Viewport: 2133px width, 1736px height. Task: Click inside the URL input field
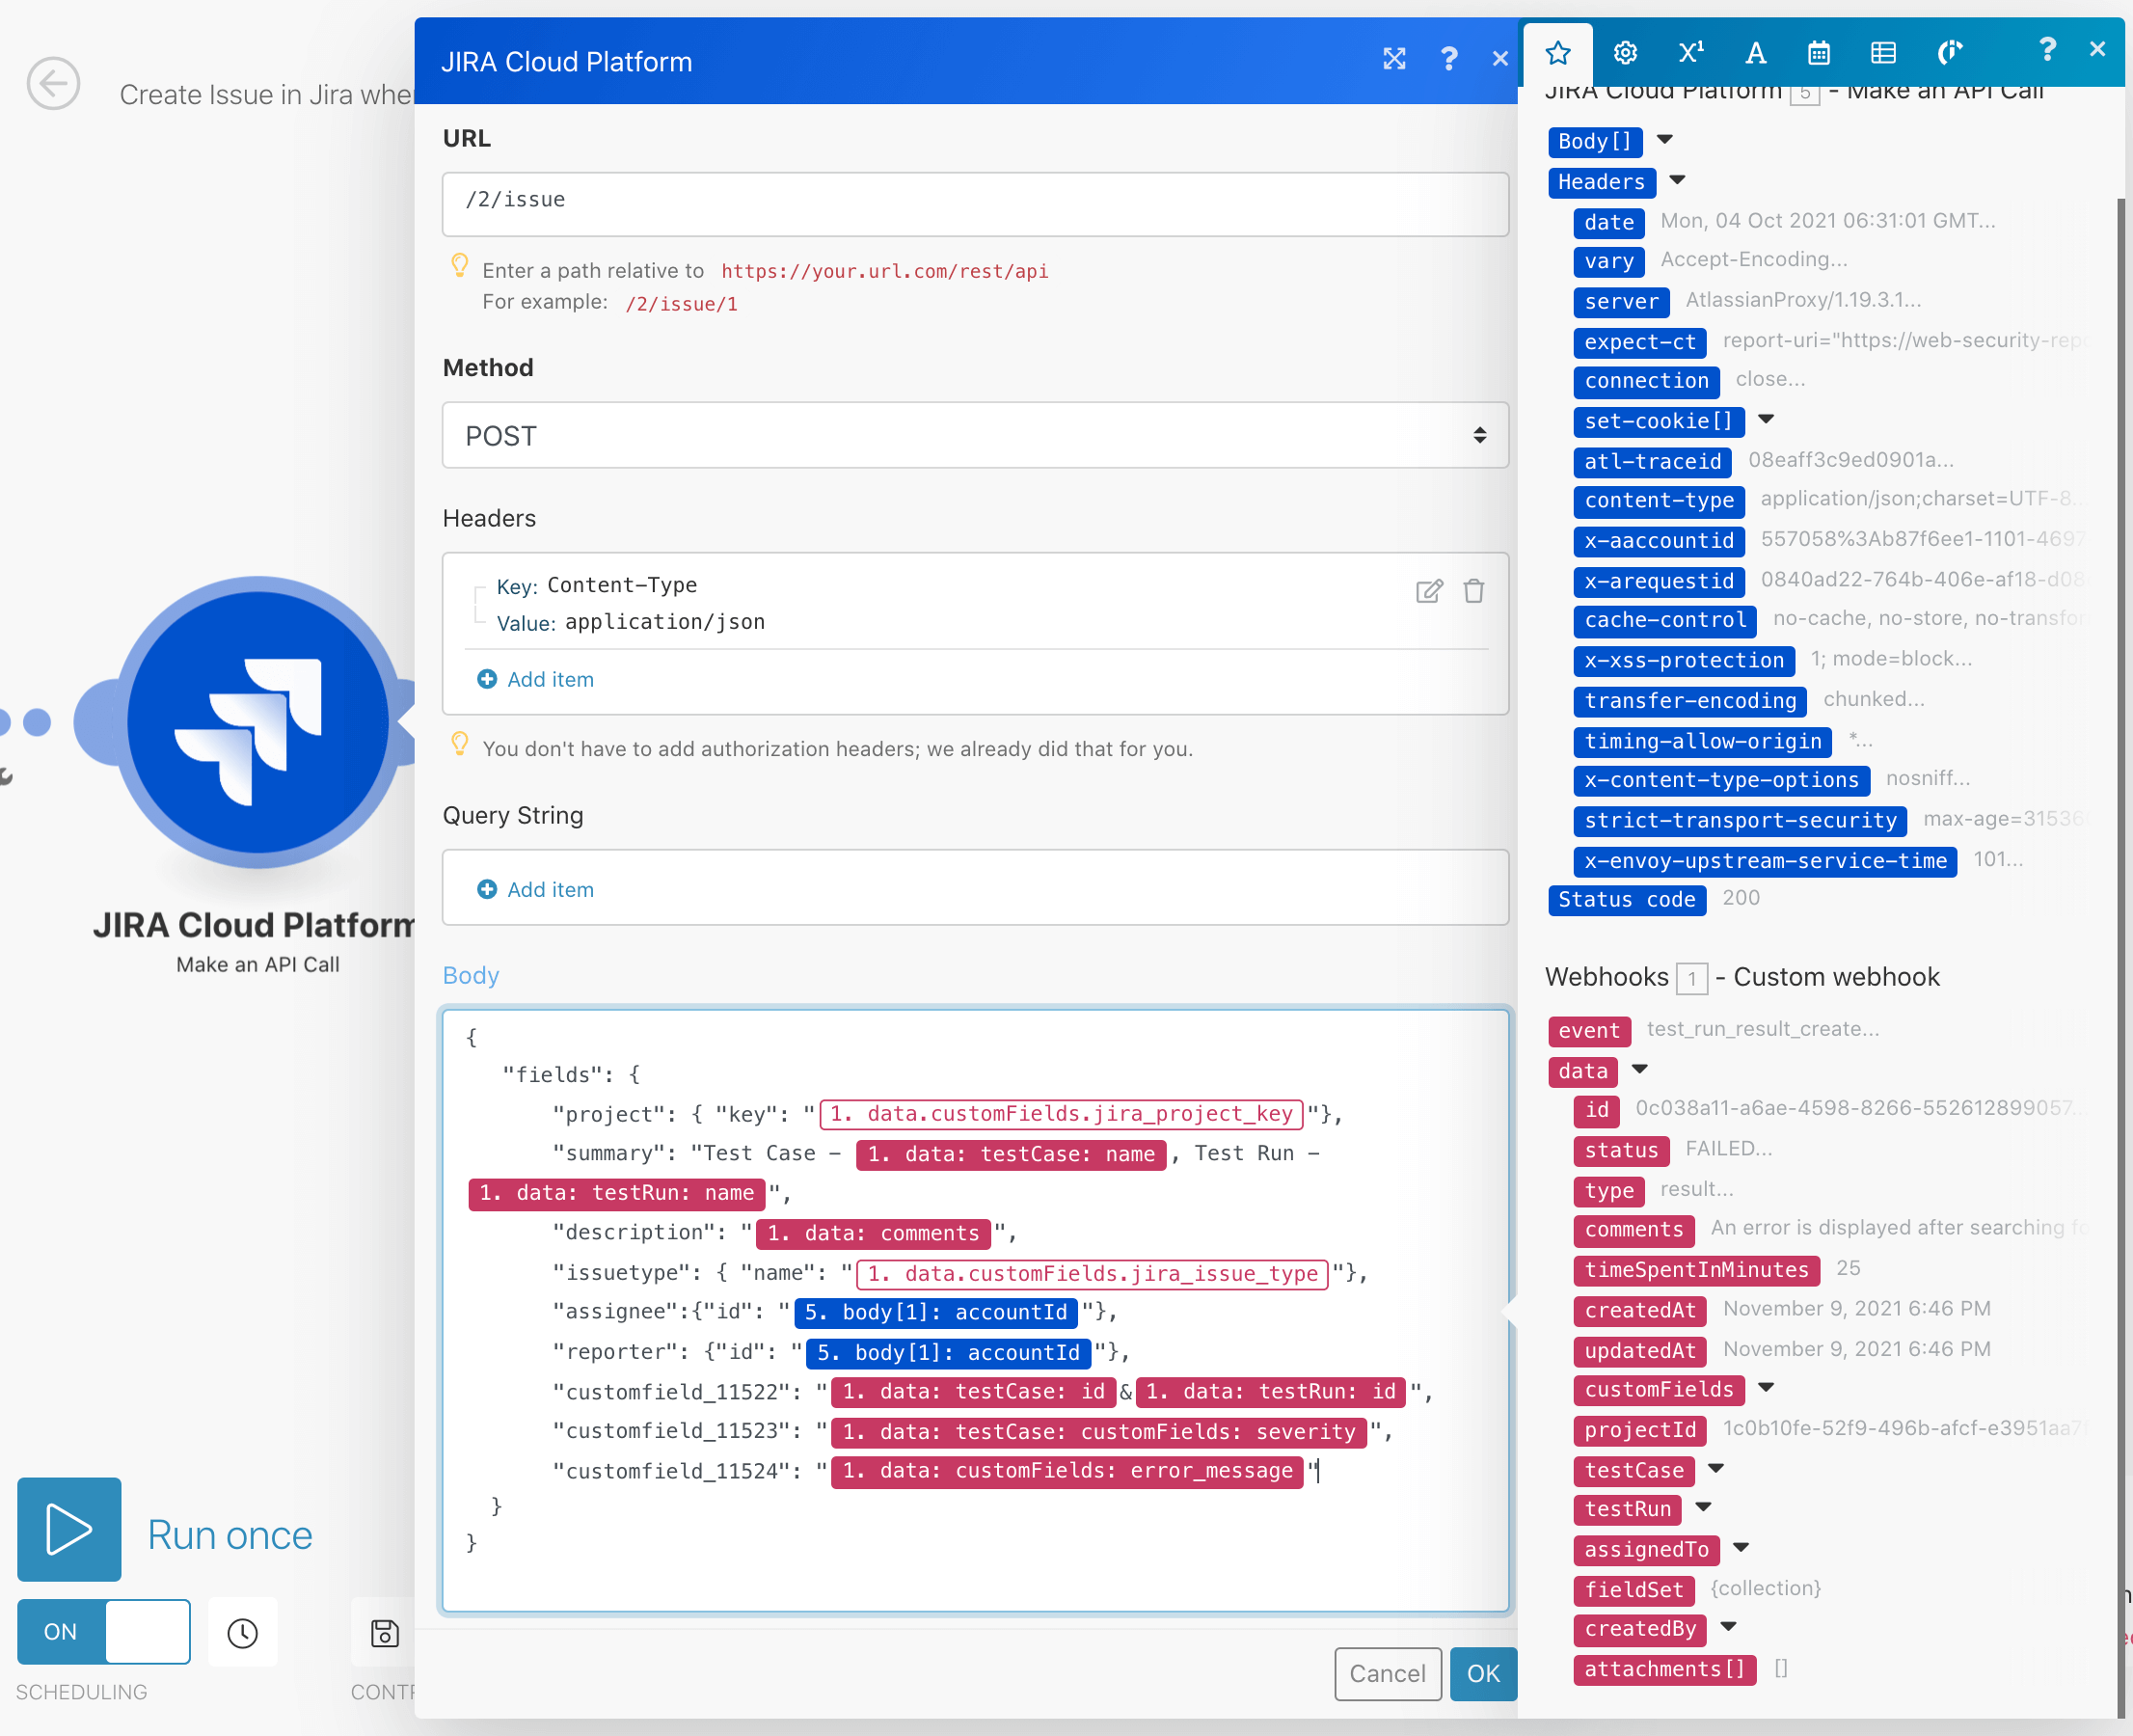pos(975,203)
